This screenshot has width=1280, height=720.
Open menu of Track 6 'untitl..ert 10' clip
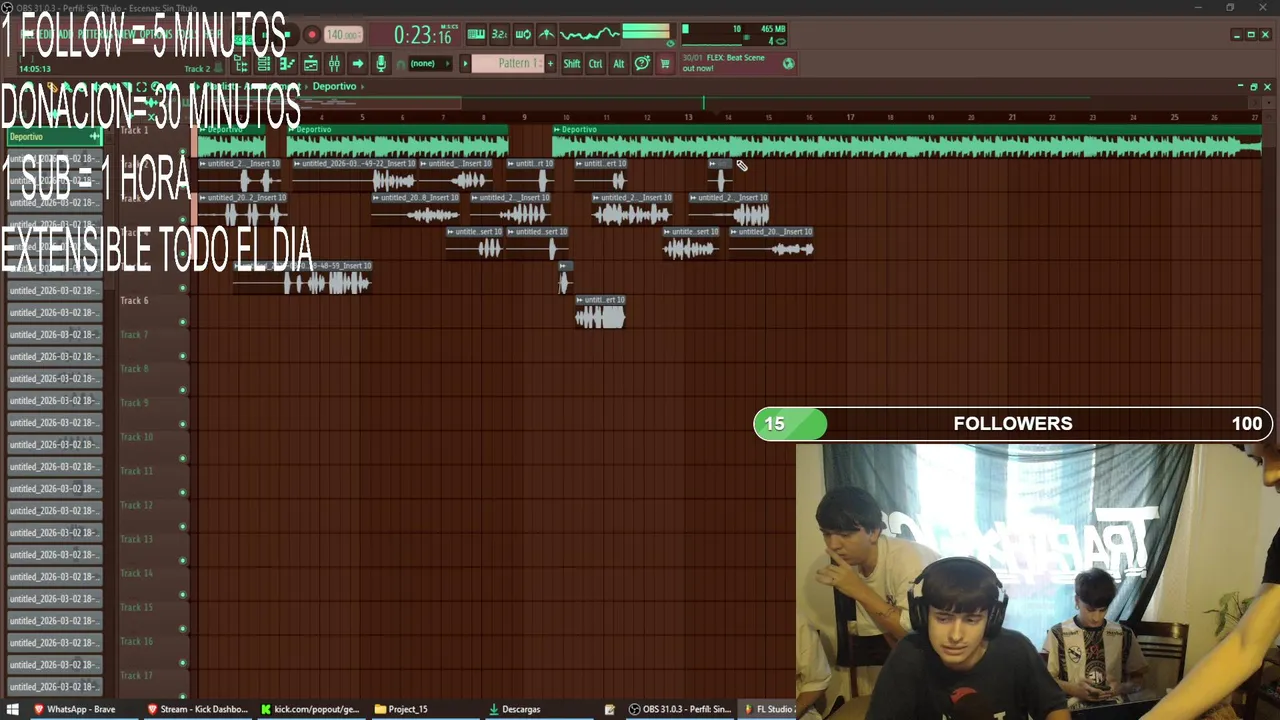pyautogui.click(x=580, y=299)
